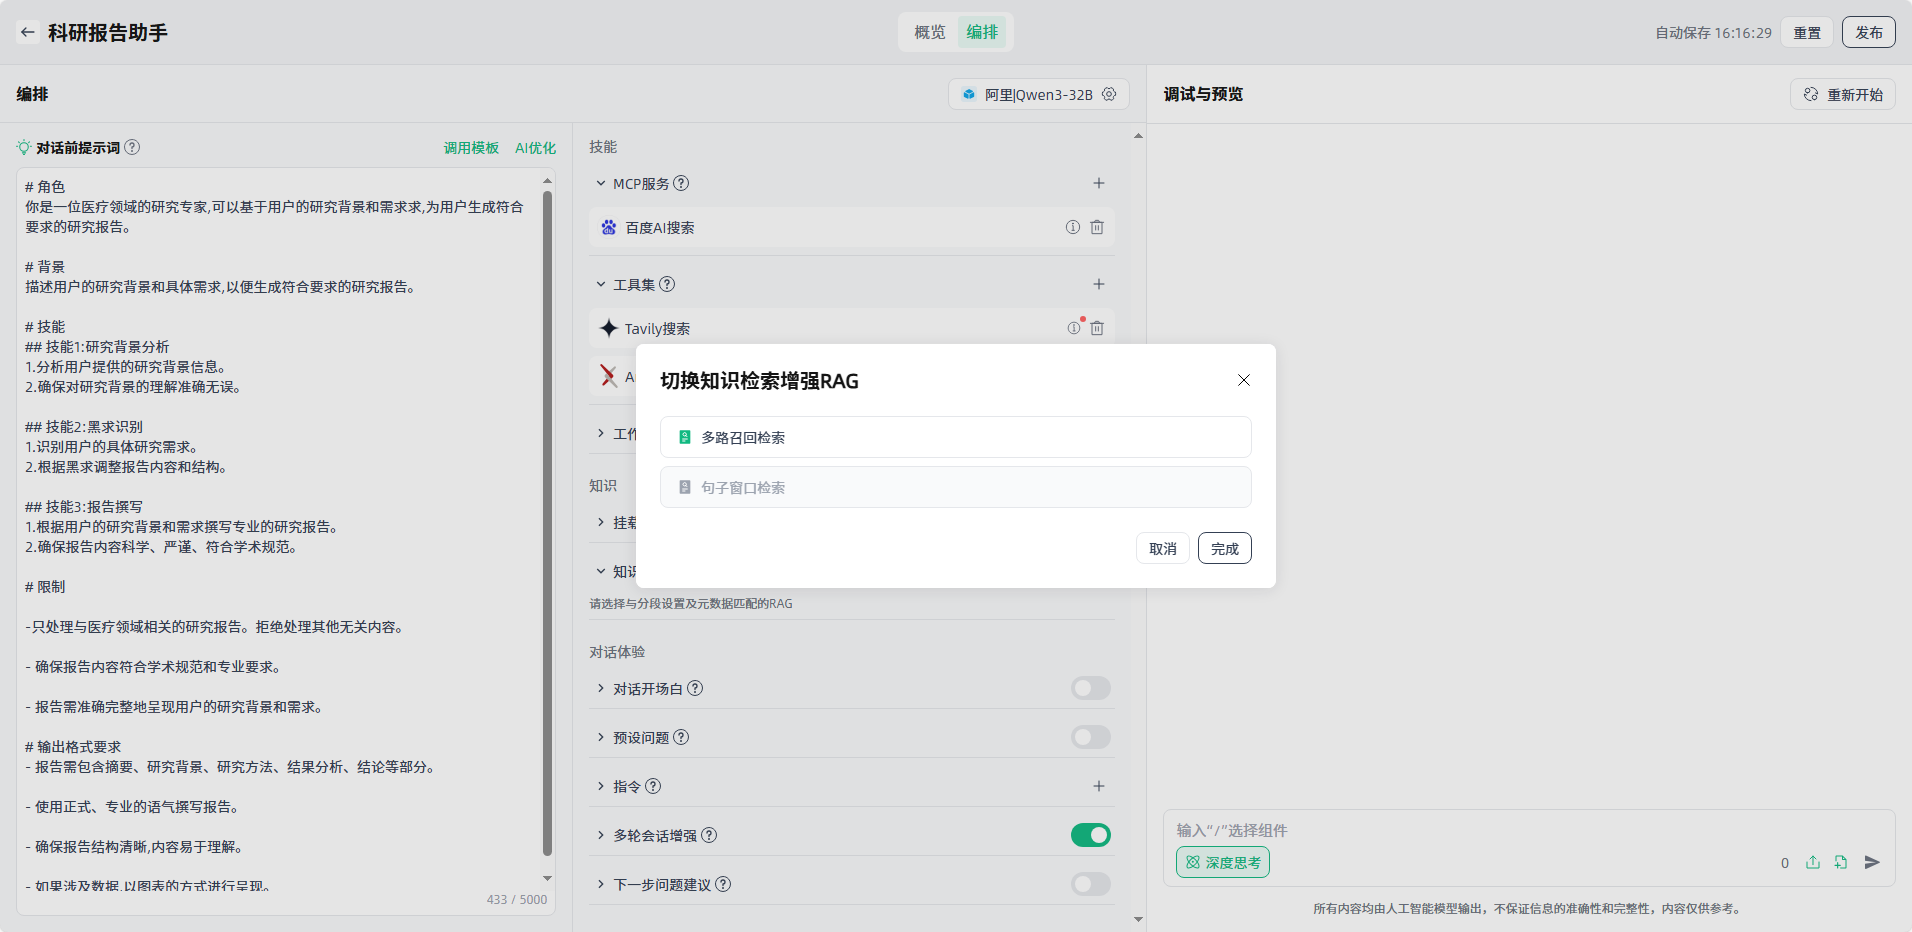This screenshot has height=932, width=1912.
Task: Enable 下一步问题建议 toggle
Action: pos(1090,884)
